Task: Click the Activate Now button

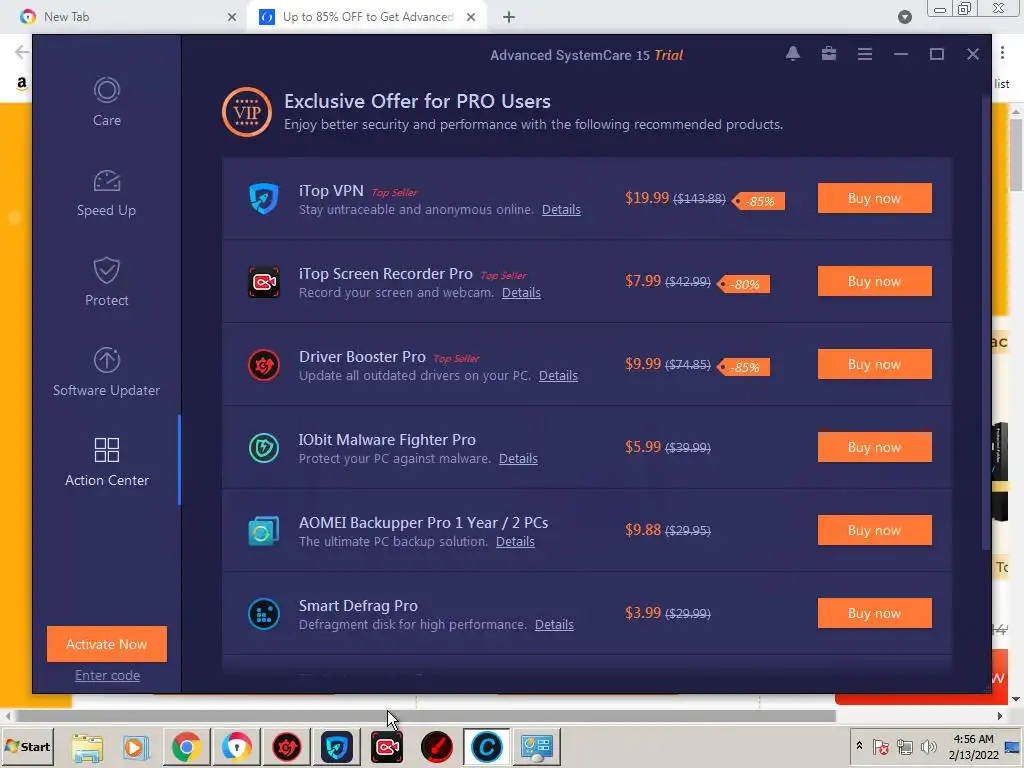Action: coord(107,644)
